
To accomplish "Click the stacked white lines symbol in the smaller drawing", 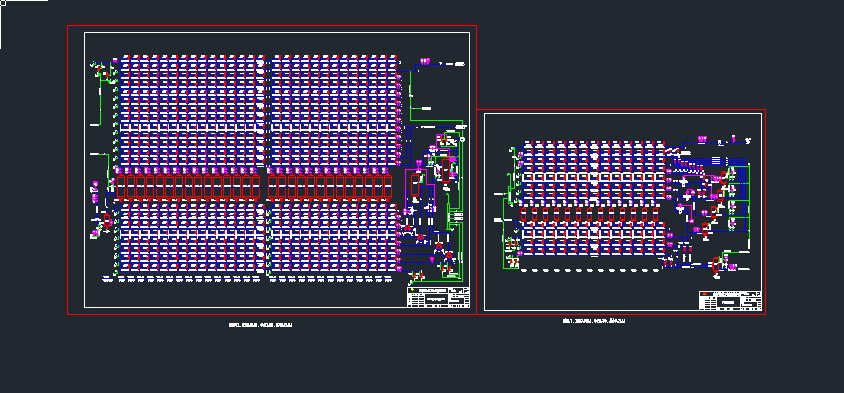I will click(716, 160).
